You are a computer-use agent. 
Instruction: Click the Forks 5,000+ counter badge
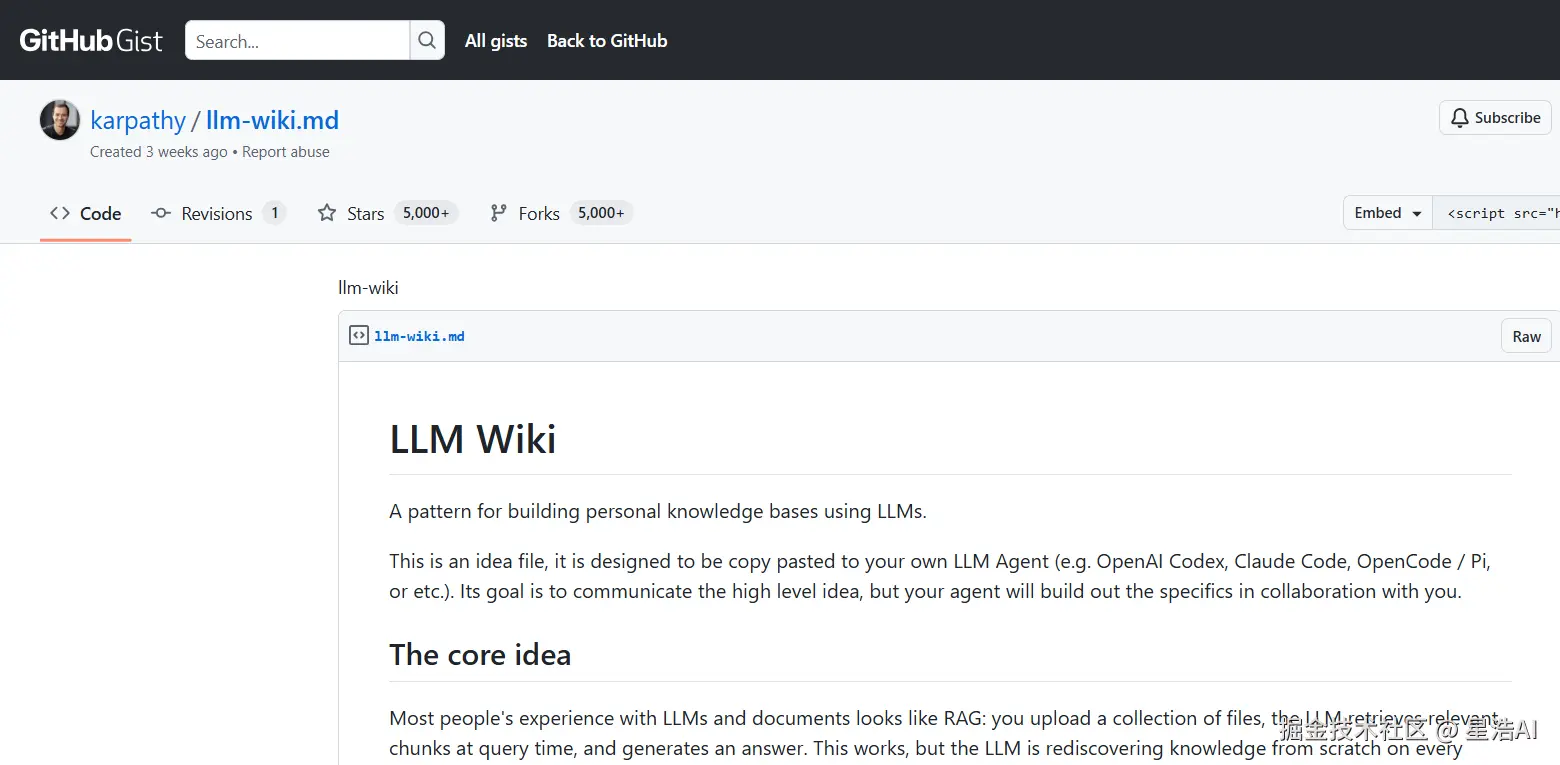(601, 213)
